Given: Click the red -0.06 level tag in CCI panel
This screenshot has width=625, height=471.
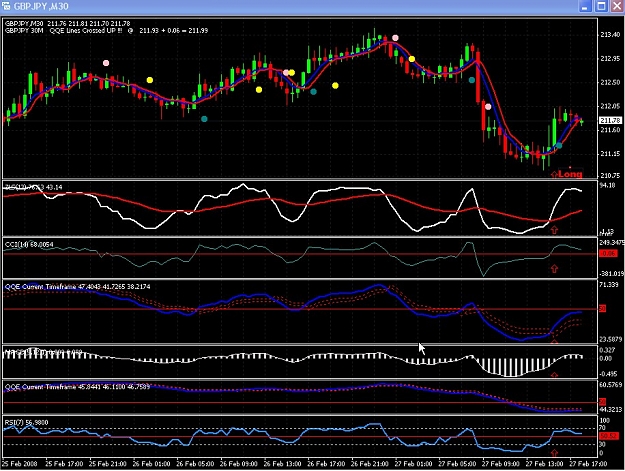Looking at the screenshot, I should tap(608, 253).
